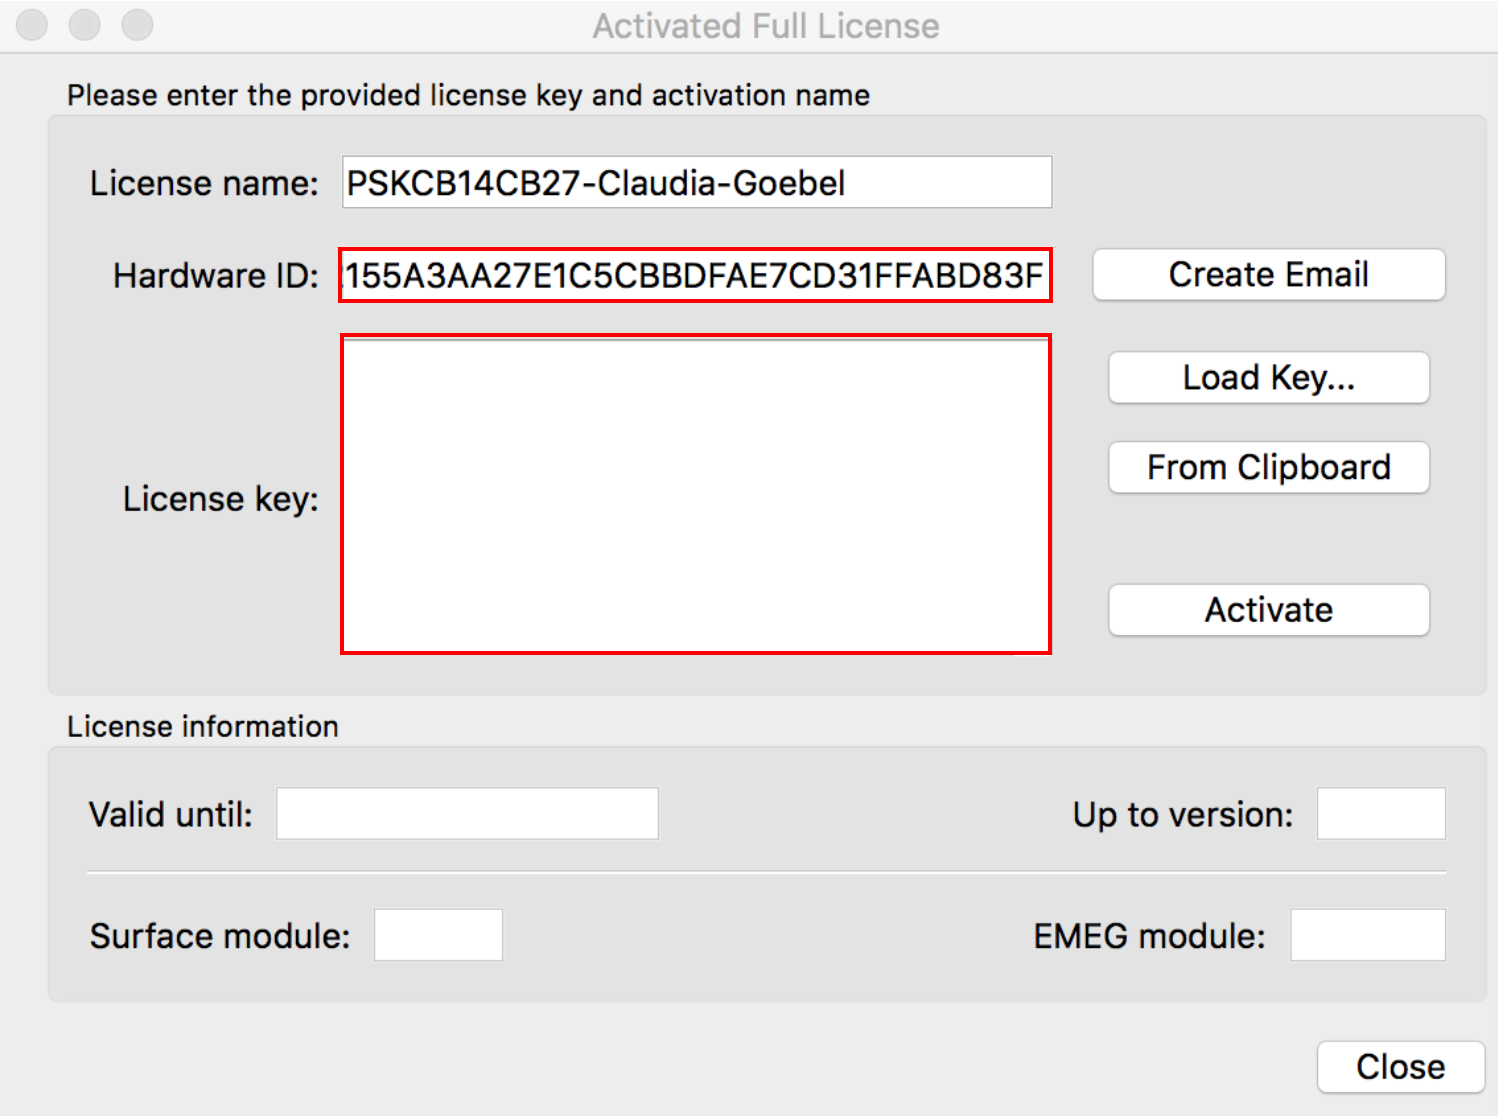Image resolution: width=1501 pixels, height=1116 pixels.
Task: Select the EMEG module field
Action: coord(1367,936)
